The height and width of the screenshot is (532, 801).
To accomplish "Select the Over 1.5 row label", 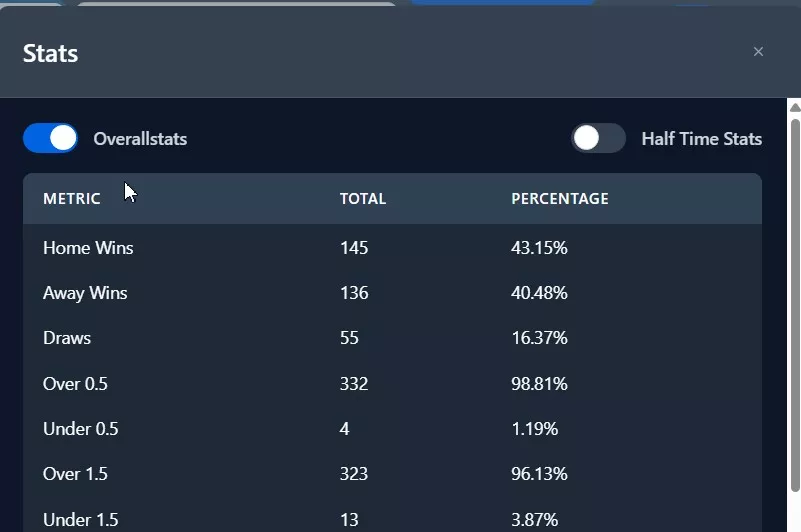I will coord(75,474).
